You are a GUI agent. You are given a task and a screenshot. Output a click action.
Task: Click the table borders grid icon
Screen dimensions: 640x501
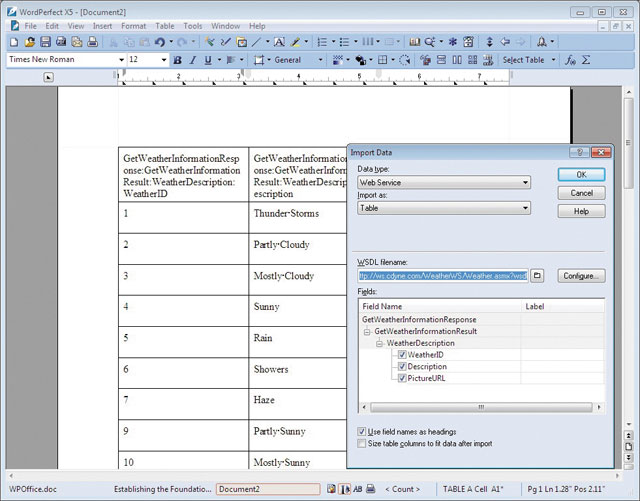(x=382, y=60)
